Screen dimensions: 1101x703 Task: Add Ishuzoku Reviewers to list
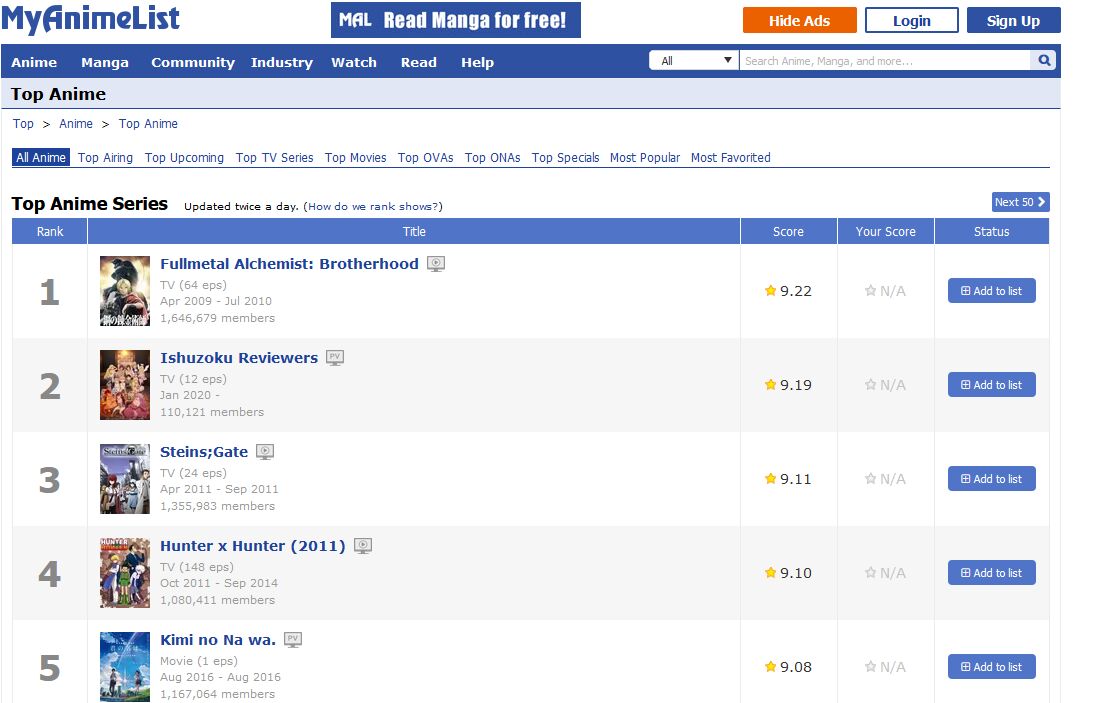(x=991, y=385)
